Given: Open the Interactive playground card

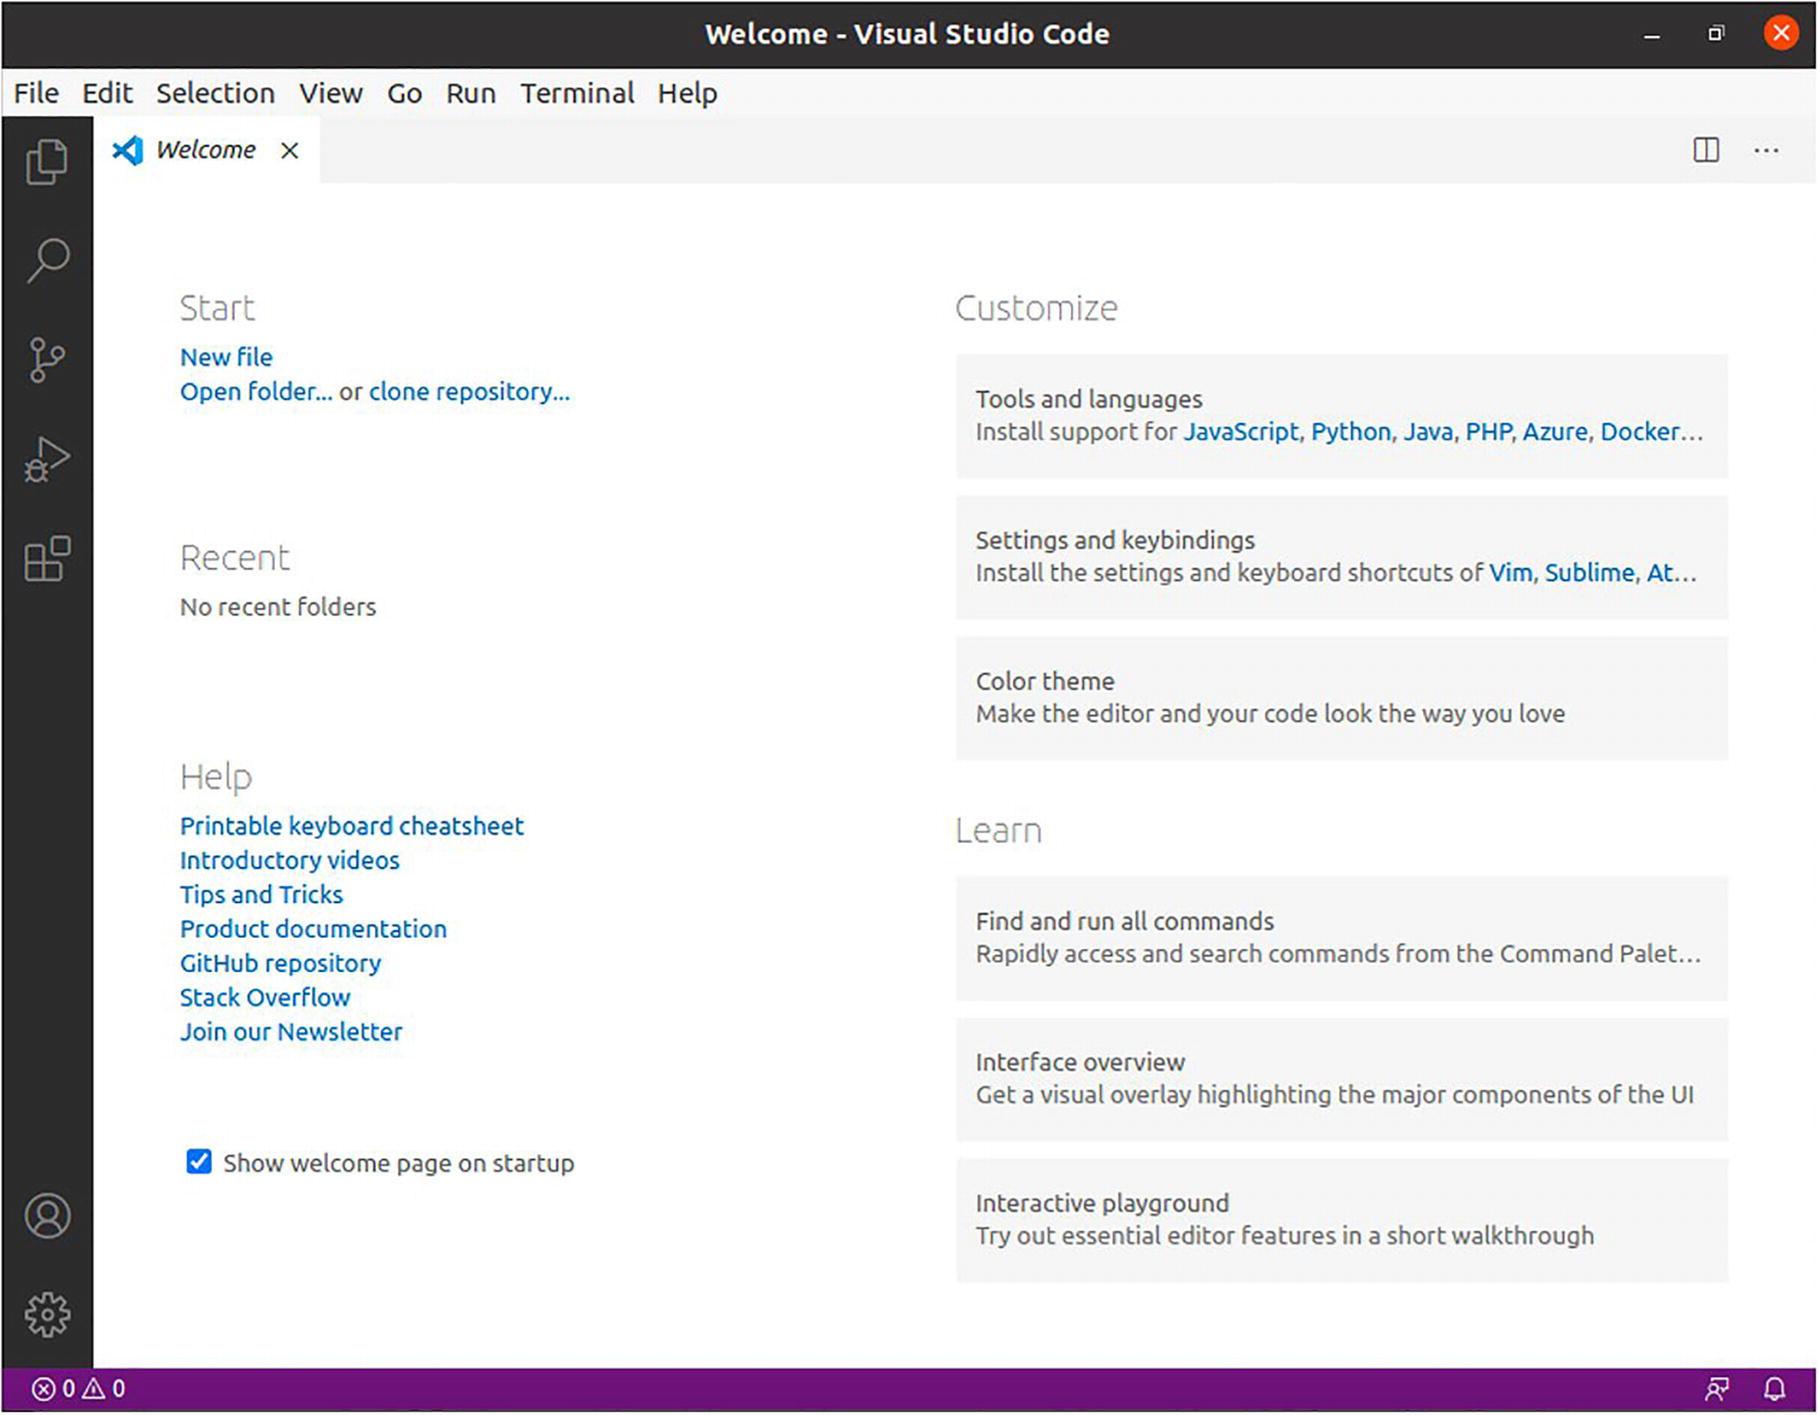Looking at the screenshot, I should pos(1341,1220).
